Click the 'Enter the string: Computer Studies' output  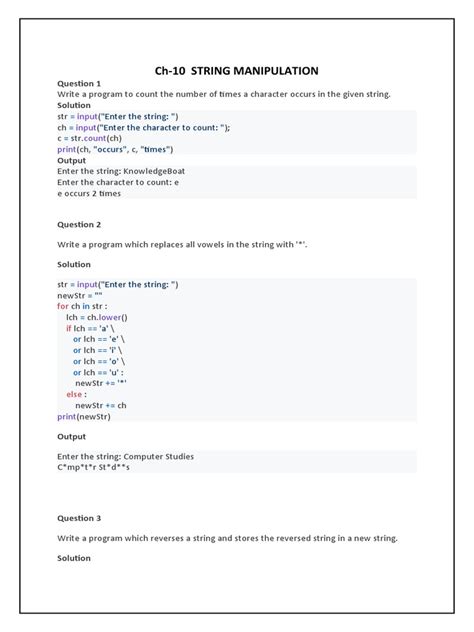pyautogui.click(x=125, y=457)
